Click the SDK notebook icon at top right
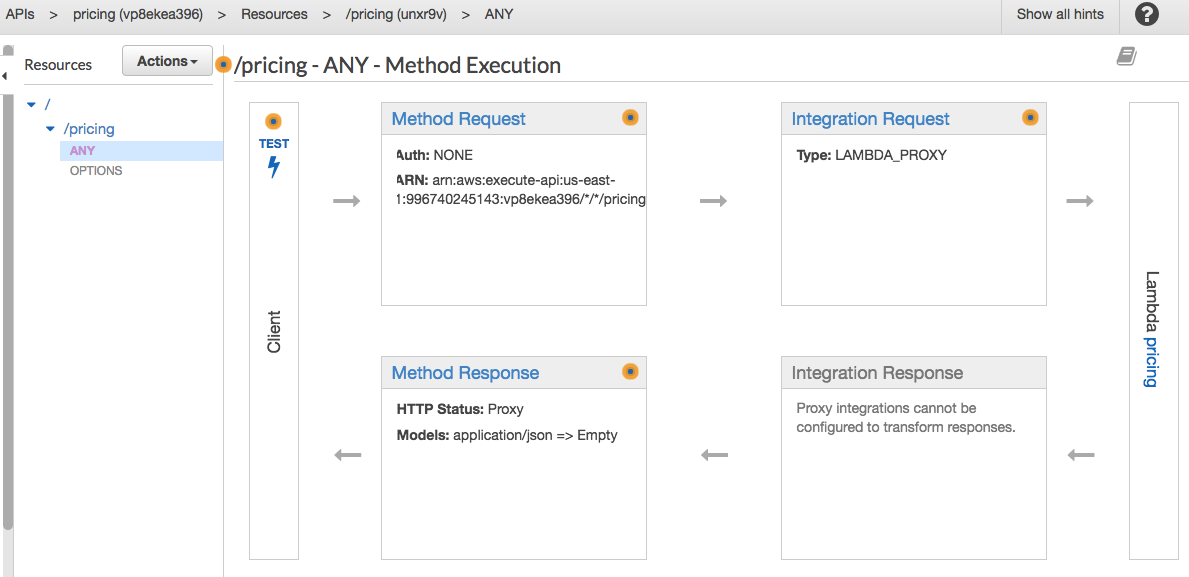This screenshot has width=1189, height=577. tap(1126, 56)
